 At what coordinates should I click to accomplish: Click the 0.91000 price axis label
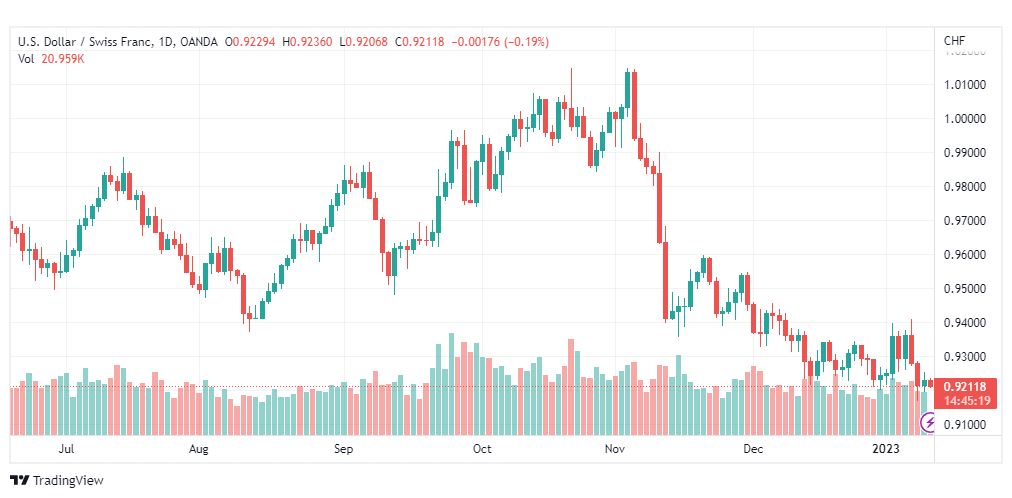[x=964, y=424]
